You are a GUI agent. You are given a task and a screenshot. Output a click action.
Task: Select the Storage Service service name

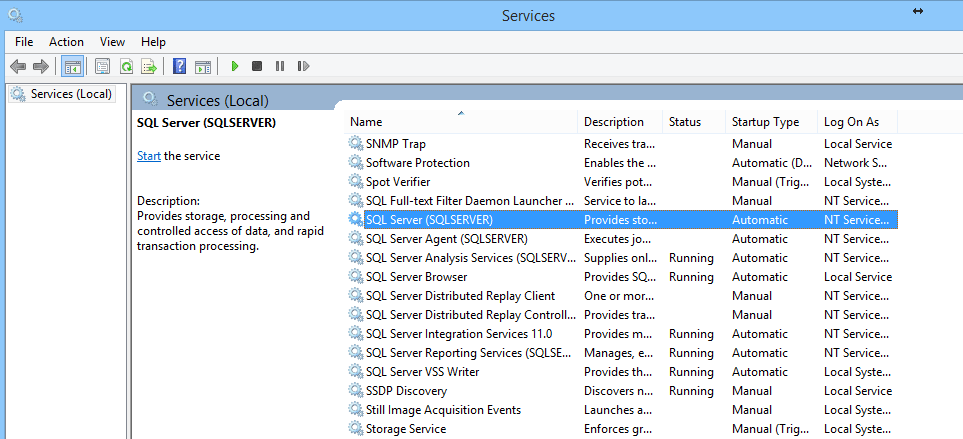406,429
